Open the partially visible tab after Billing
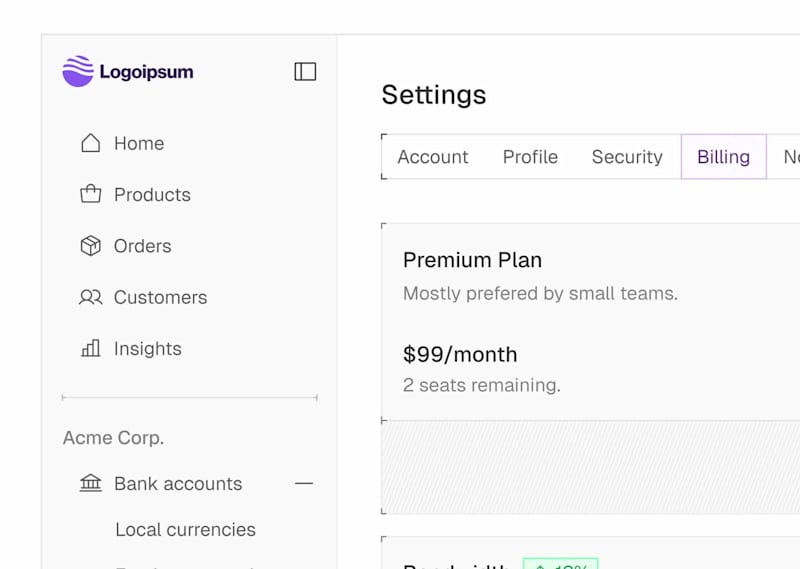800x569 pixels. [790, 157]
